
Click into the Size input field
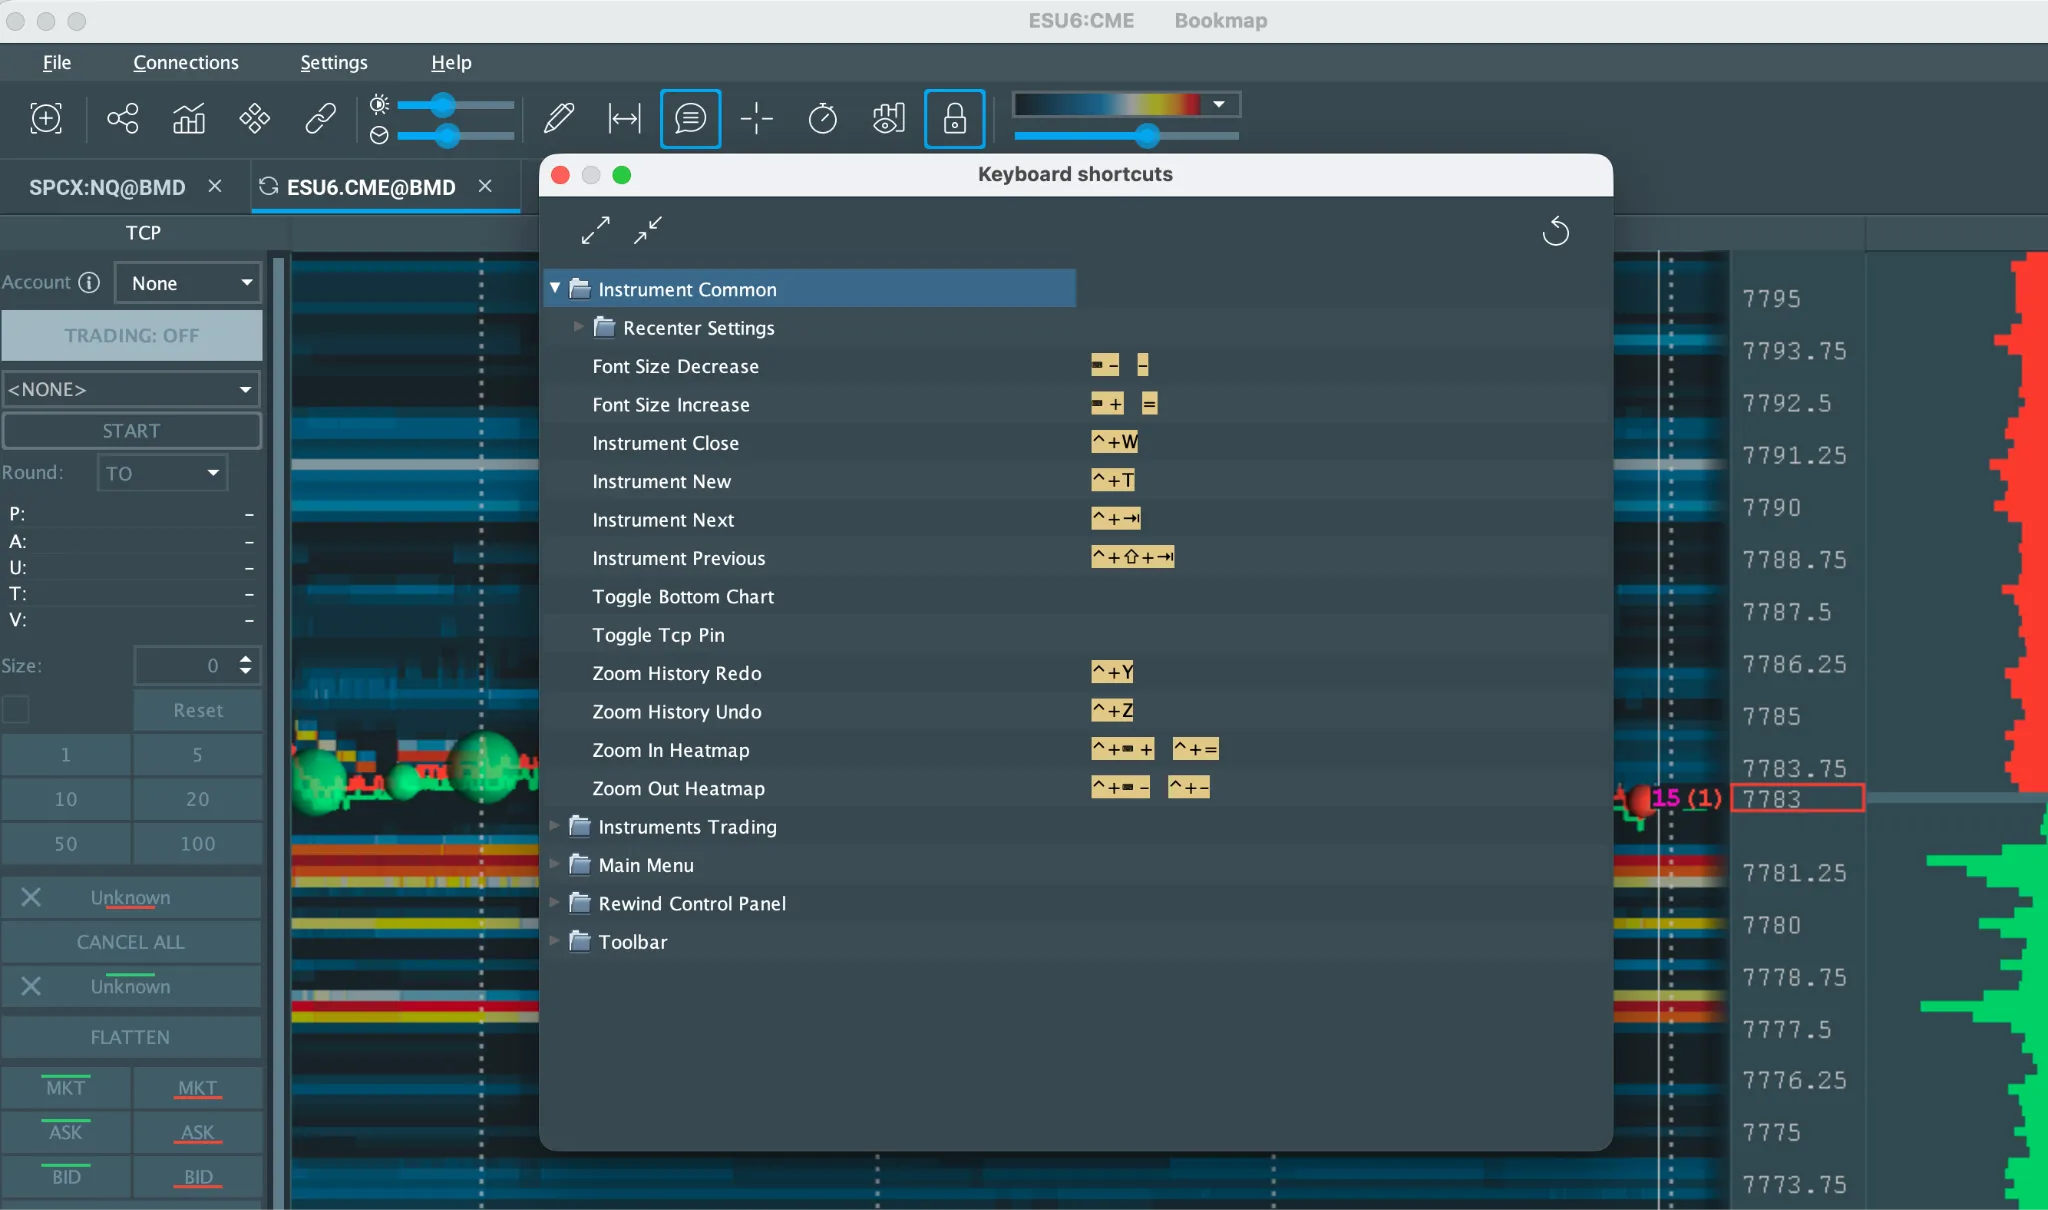pyautogui.click(x=183, y=665)
